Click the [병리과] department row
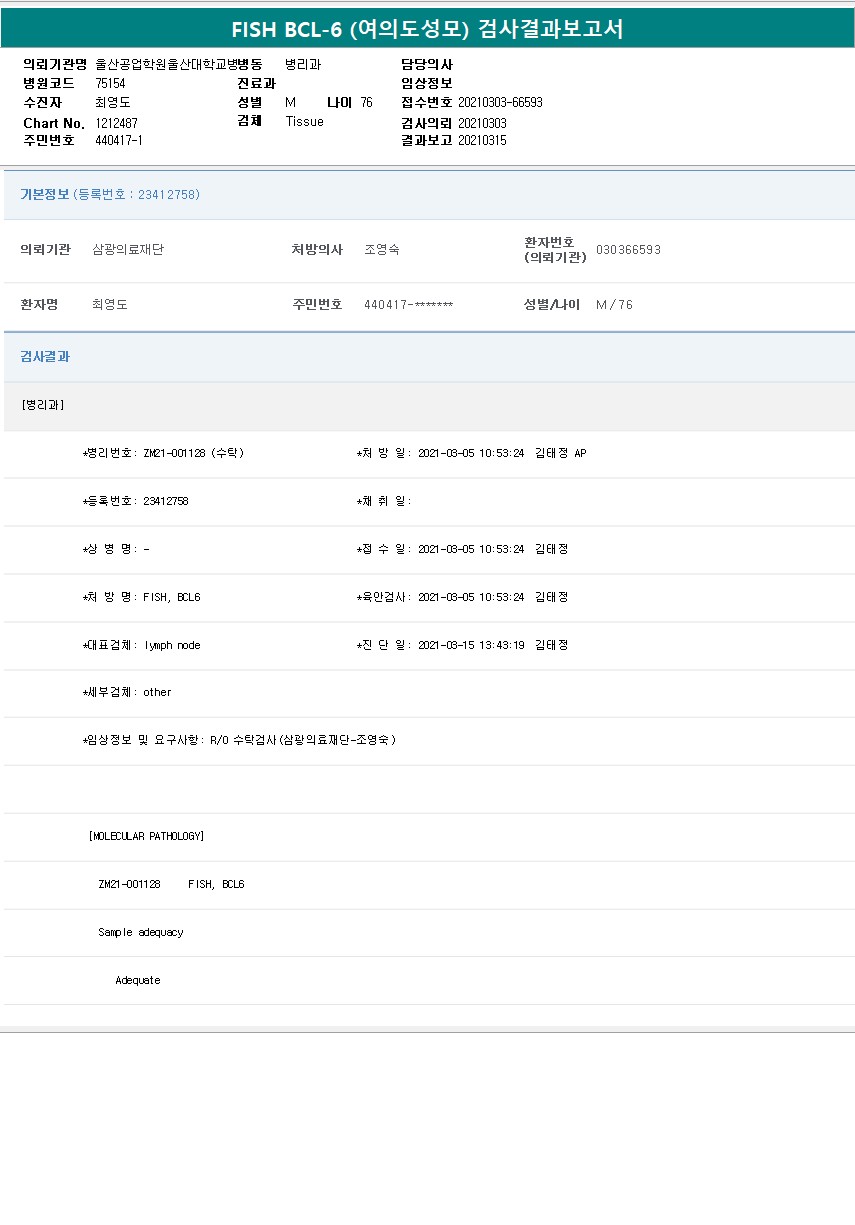 point(43,405)
